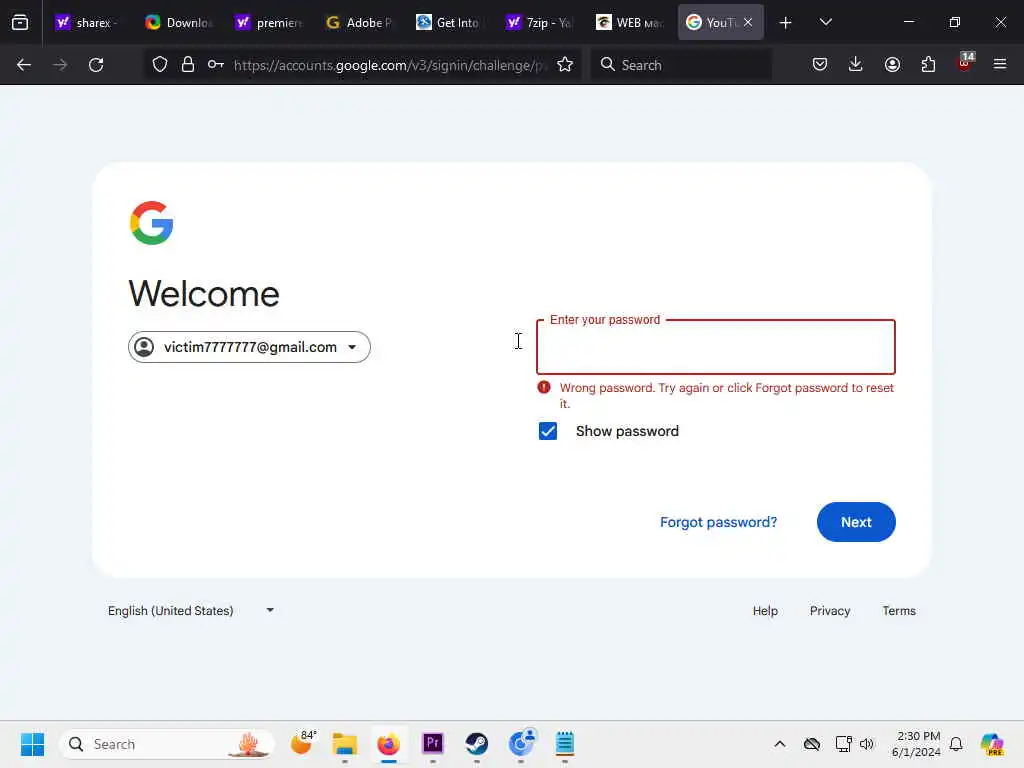Click the Next button
Screen dimensions: 1024x768
[856, 522]
